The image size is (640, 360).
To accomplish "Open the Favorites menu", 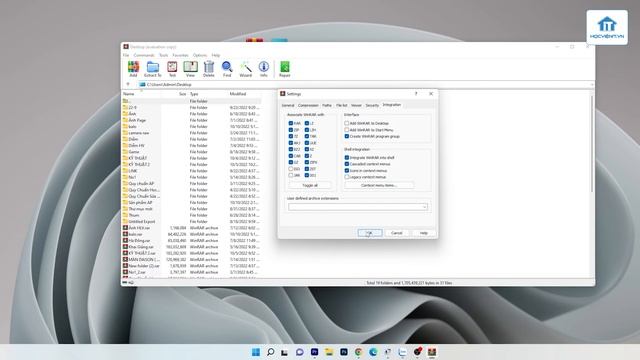I will coord(180,55).
